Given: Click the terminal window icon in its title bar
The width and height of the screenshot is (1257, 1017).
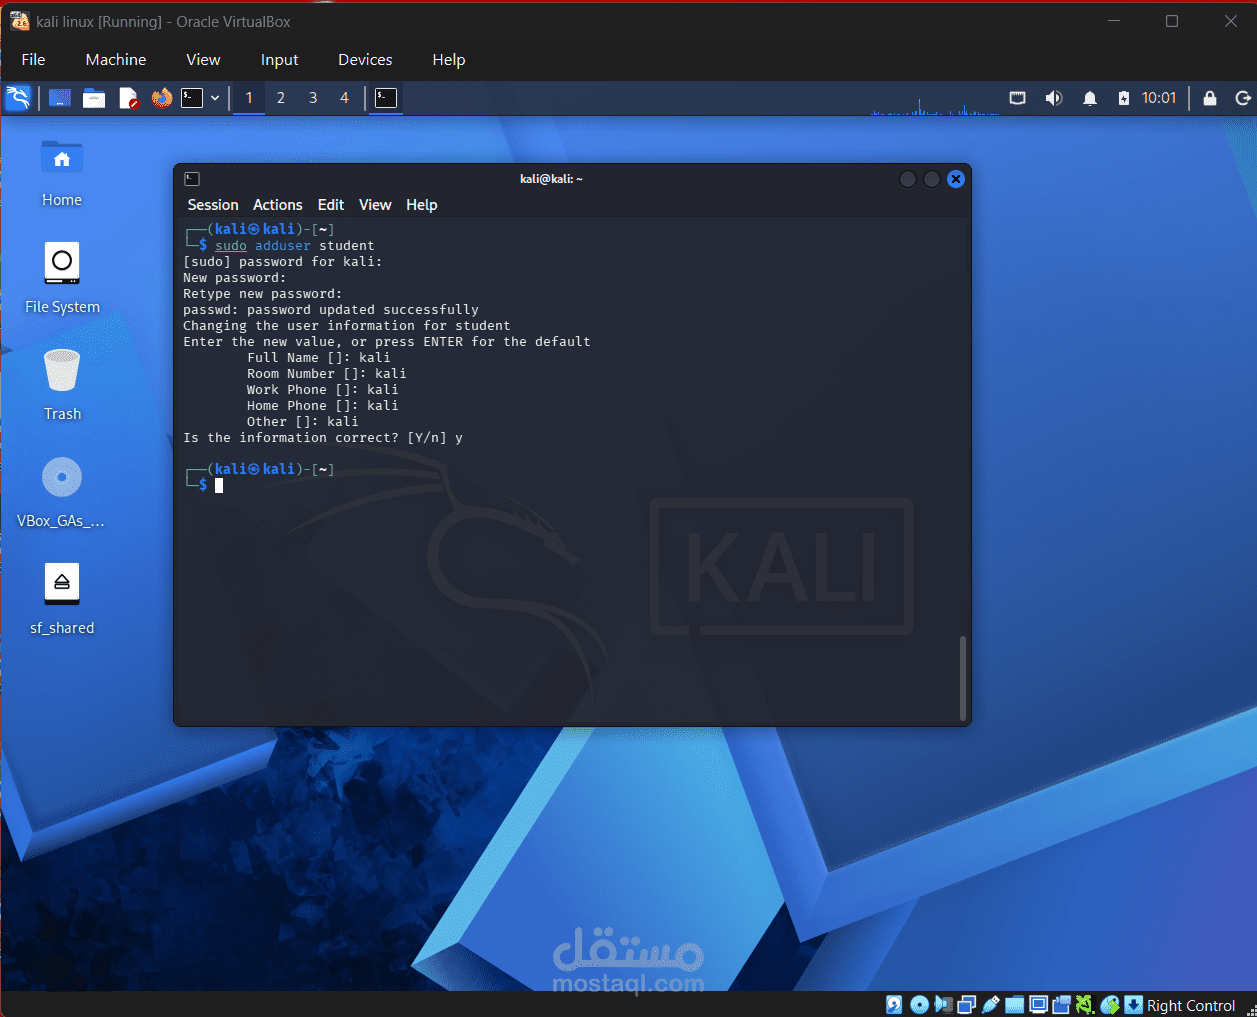Looking at the screenshot, I should pos(192,179).
